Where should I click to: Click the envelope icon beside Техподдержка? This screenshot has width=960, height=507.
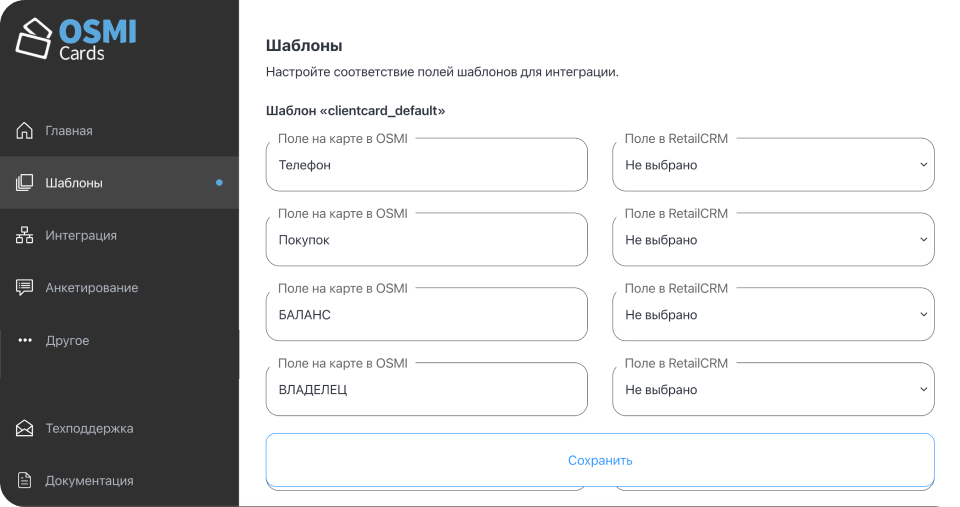pos(25,429)
